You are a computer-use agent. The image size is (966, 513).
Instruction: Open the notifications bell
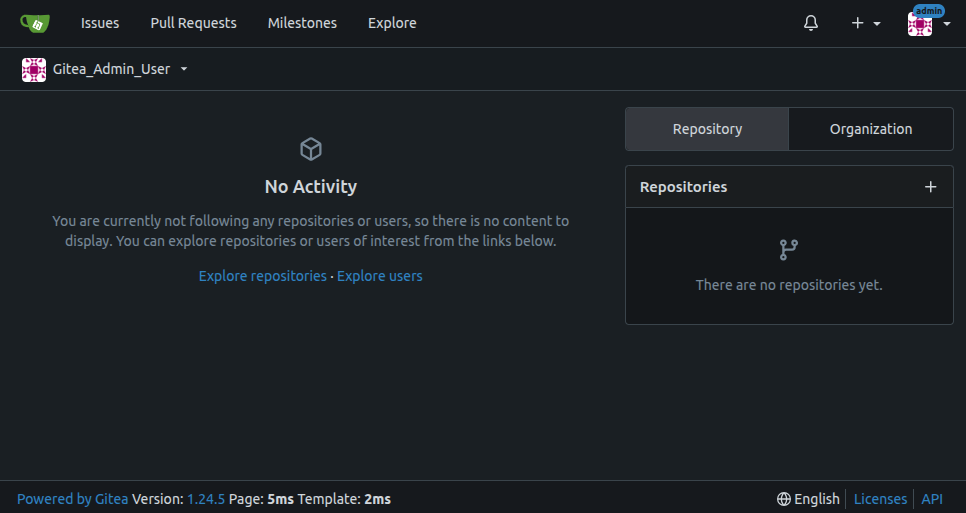[811, 23]
